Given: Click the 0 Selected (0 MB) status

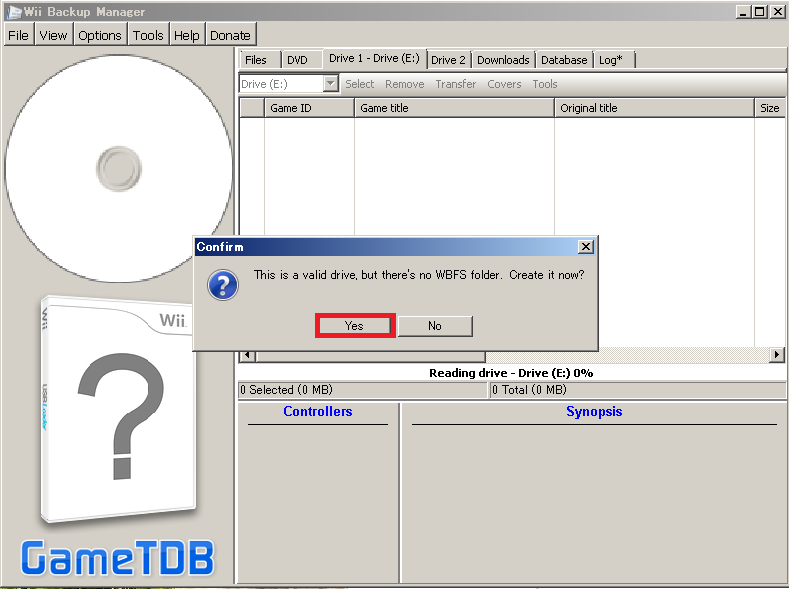Looking at the screenshot, I should pos(363,390).
